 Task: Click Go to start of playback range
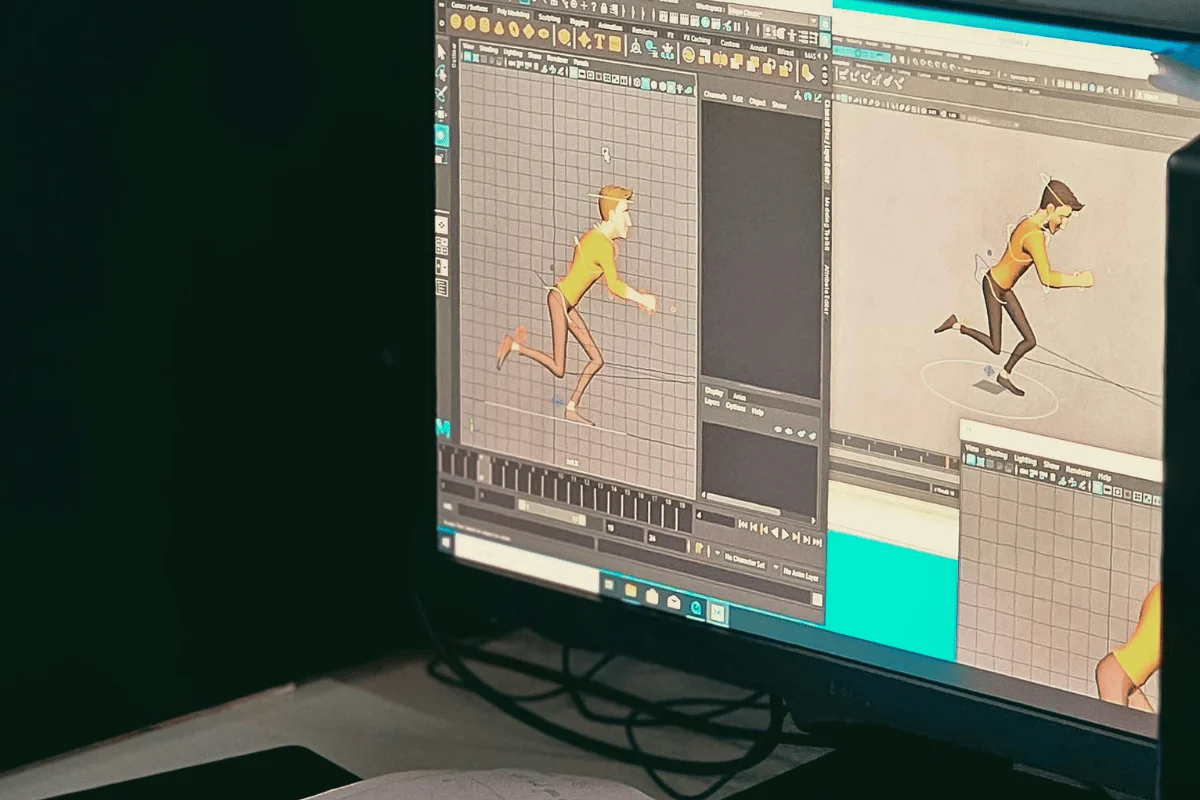tap(743, 524)
